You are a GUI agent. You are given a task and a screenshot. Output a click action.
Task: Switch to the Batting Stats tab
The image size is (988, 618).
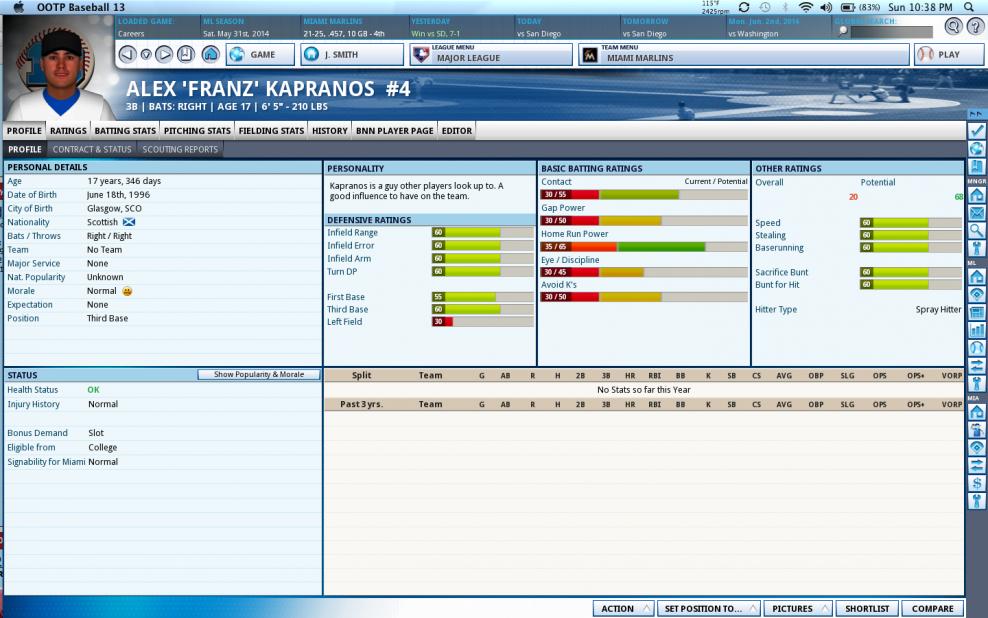125,130
